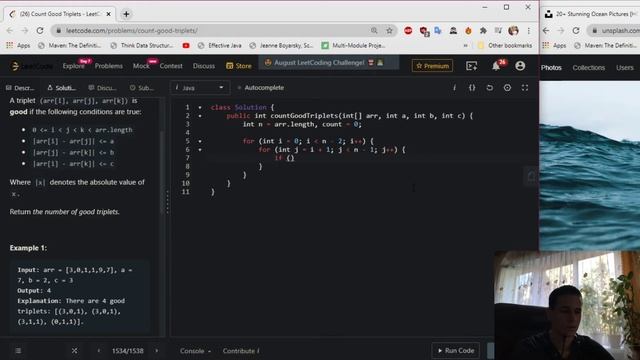Click the format code braces icon
This screenshot has width=640, height=360.
pyautogui.click(x=472, y=88)
